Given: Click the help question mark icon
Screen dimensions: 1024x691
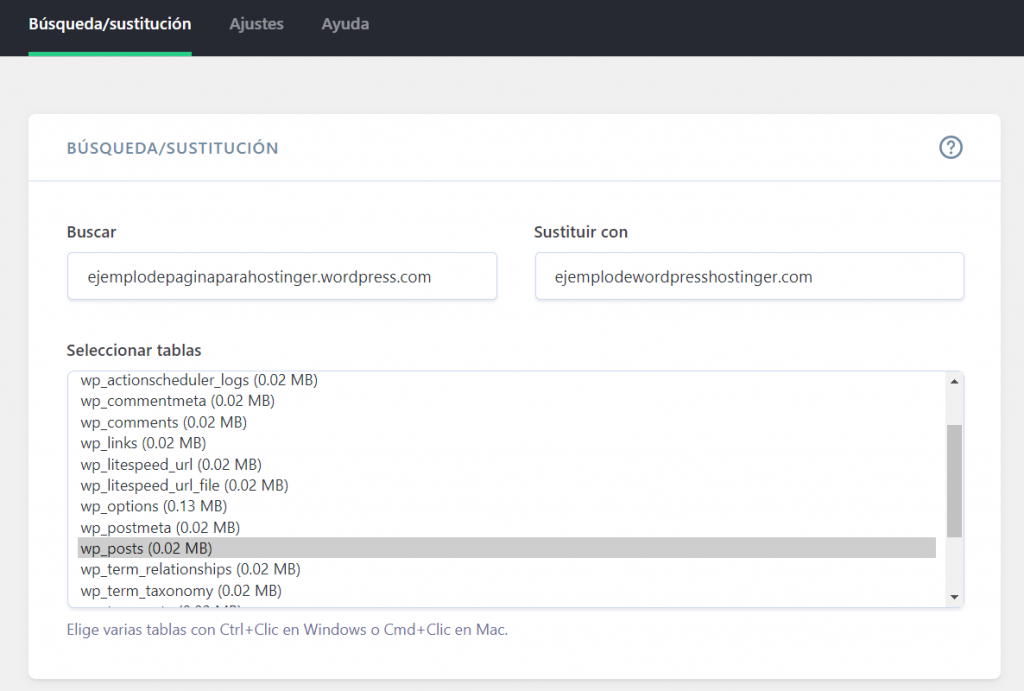Looking at the screenshot, I should click(x=950, y=148).
